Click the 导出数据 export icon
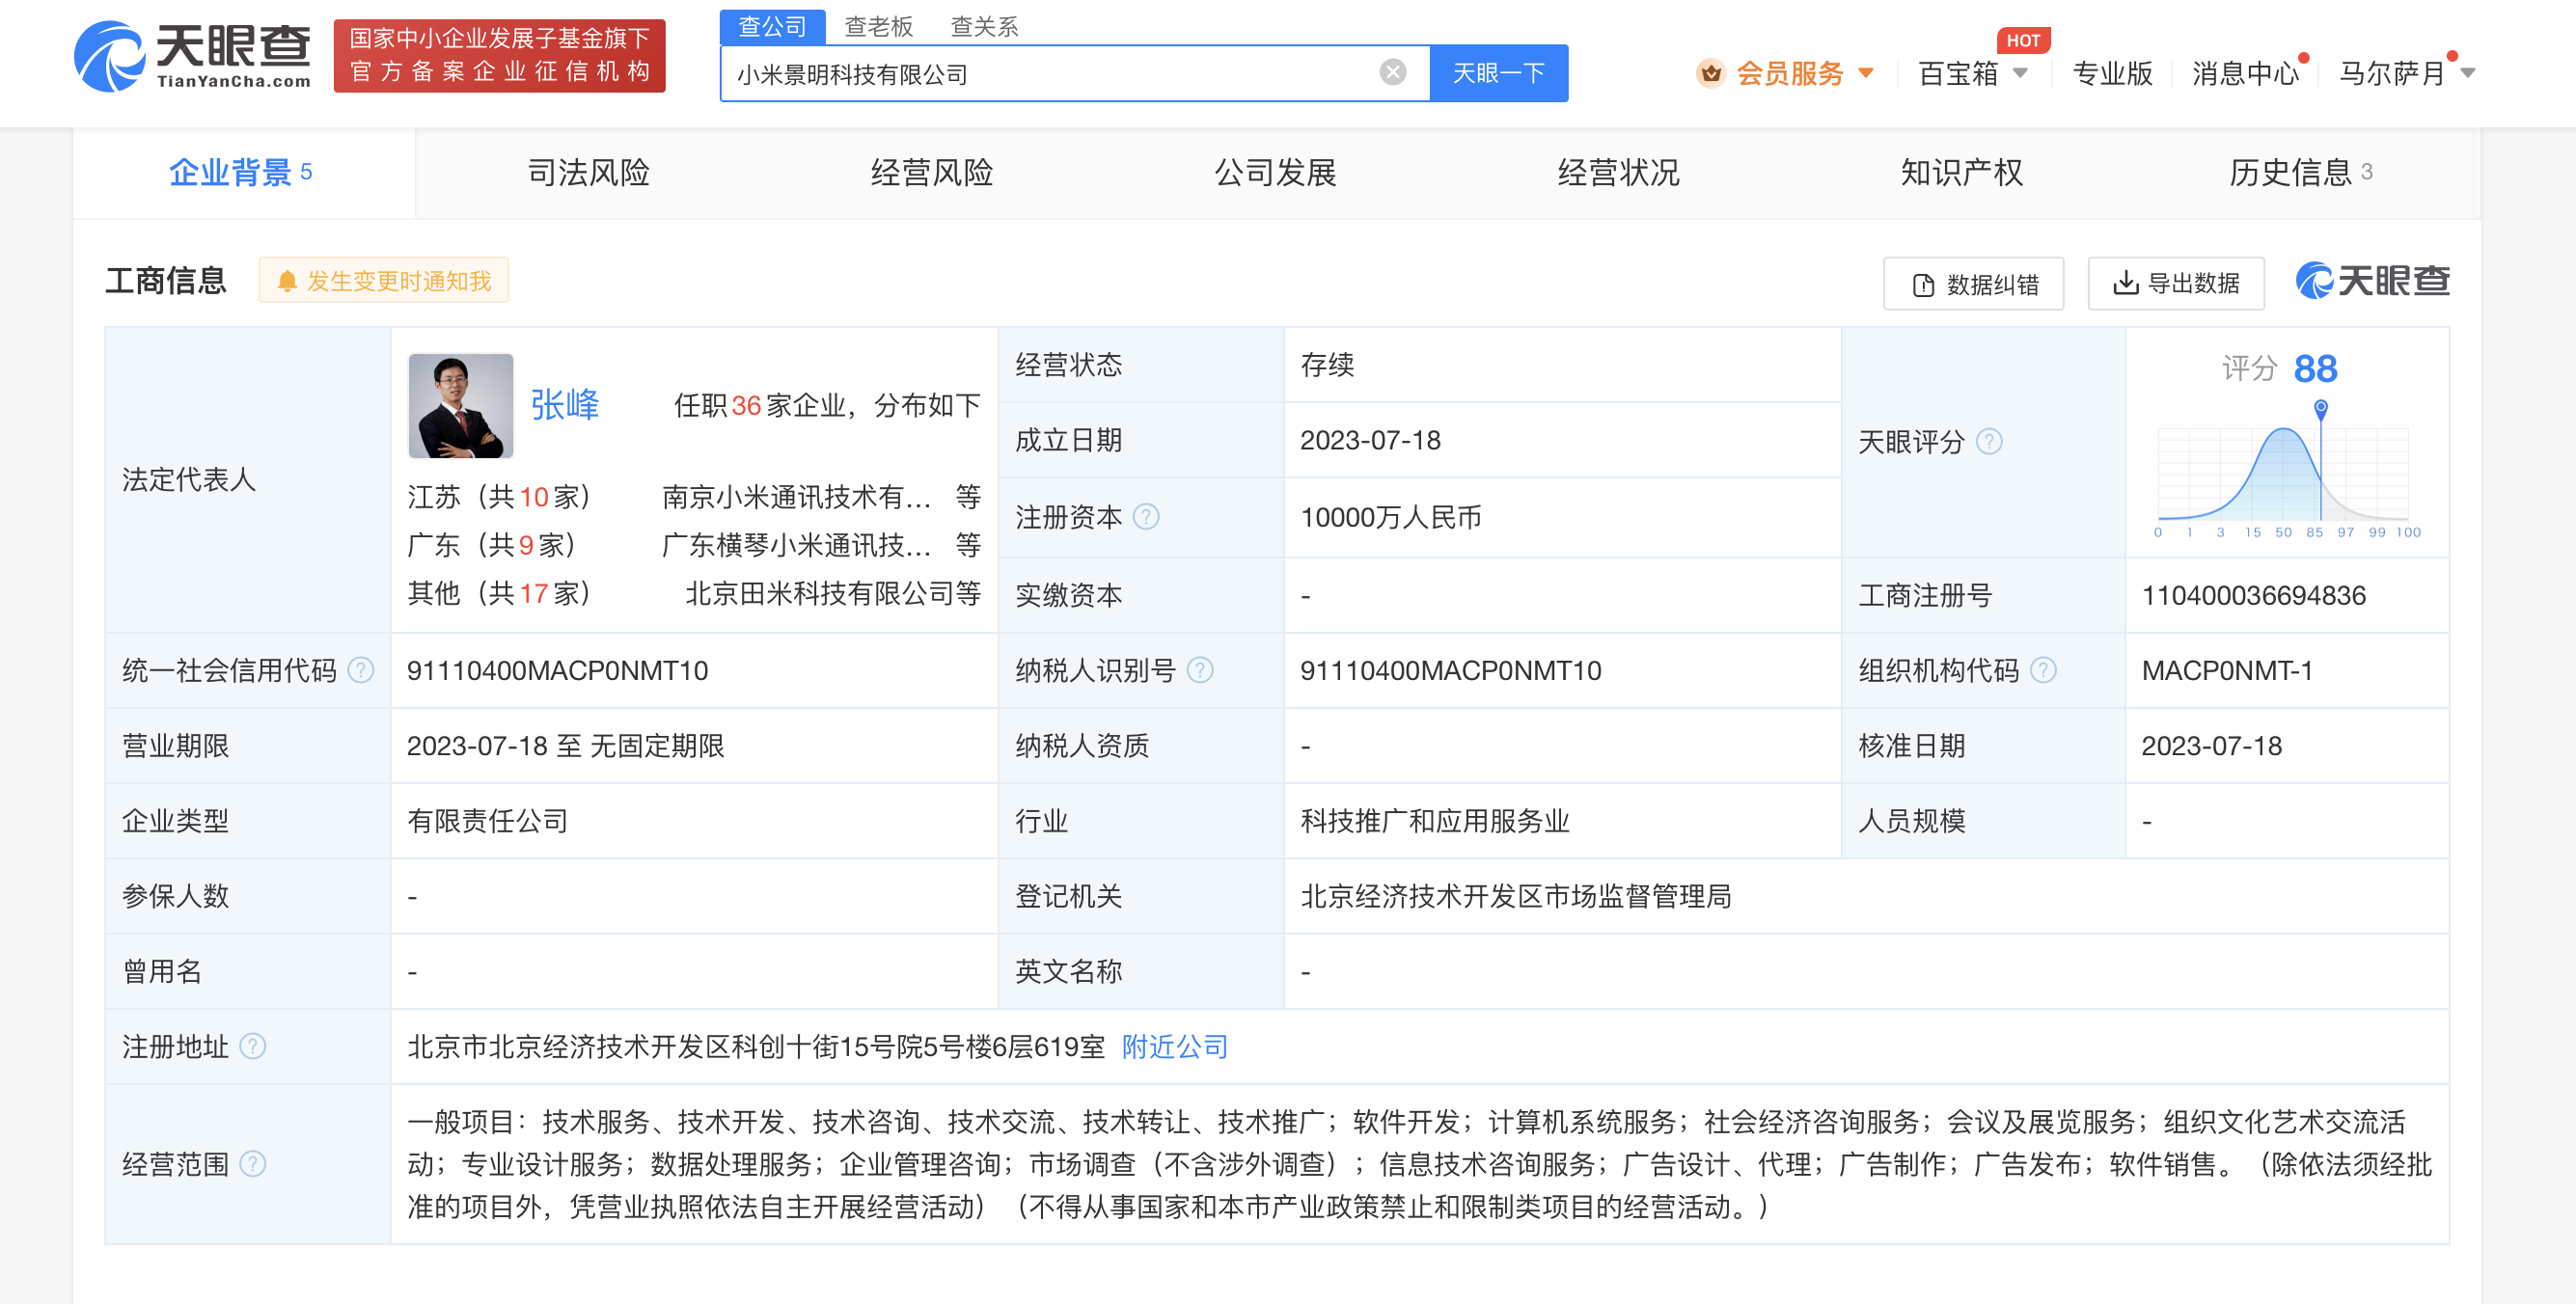The width and height of the screenshot is (2576, 1304). tap(2124, 284)
